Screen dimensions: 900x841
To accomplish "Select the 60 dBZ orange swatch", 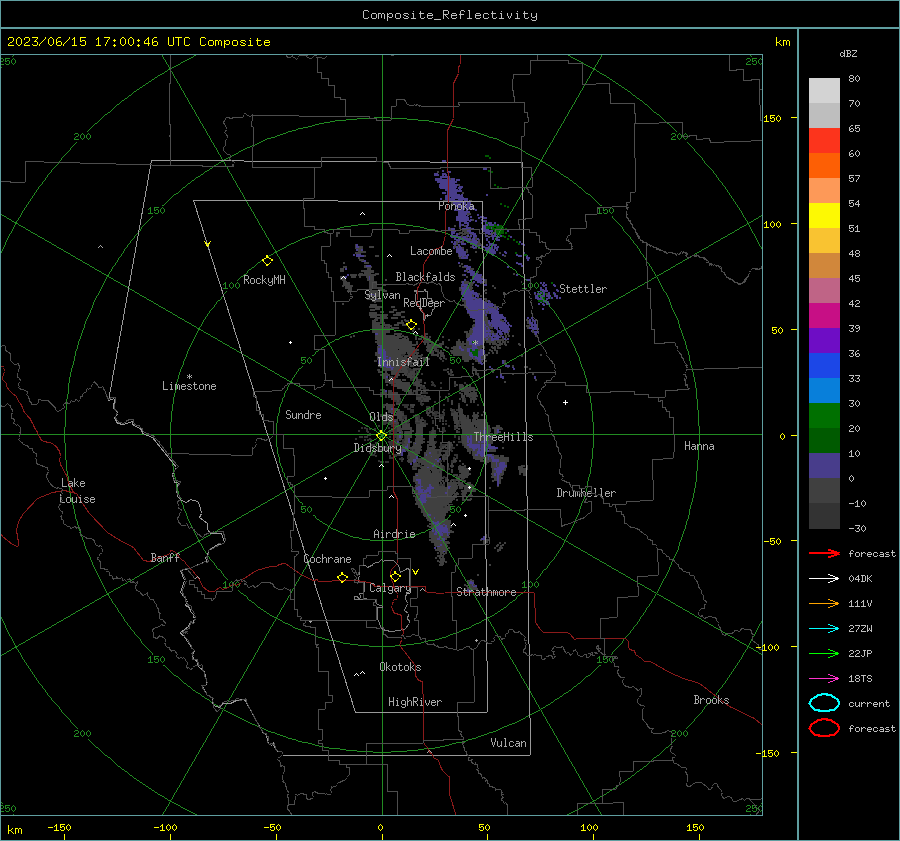I will click(x=824, y=165).
